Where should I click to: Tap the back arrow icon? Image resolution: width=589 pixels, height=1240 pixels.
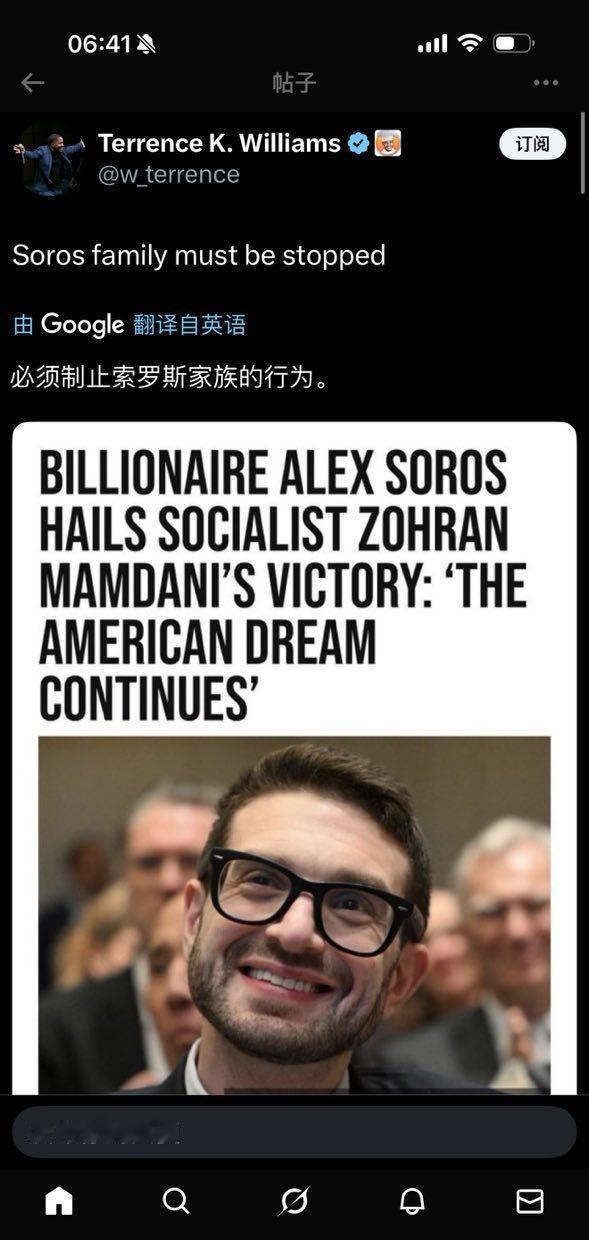pos(32,83)
